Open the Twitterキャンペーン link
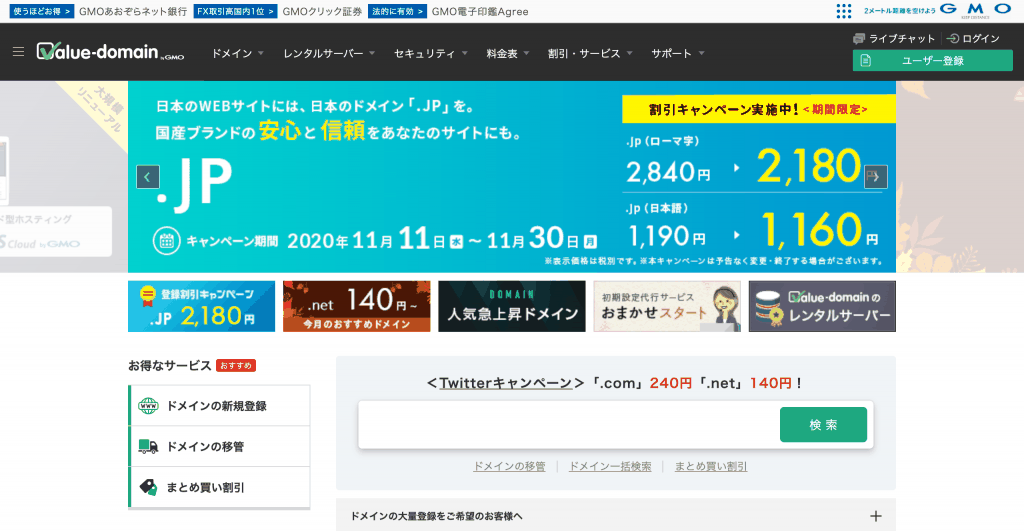1024x531 pixels. tap(505, 383)
